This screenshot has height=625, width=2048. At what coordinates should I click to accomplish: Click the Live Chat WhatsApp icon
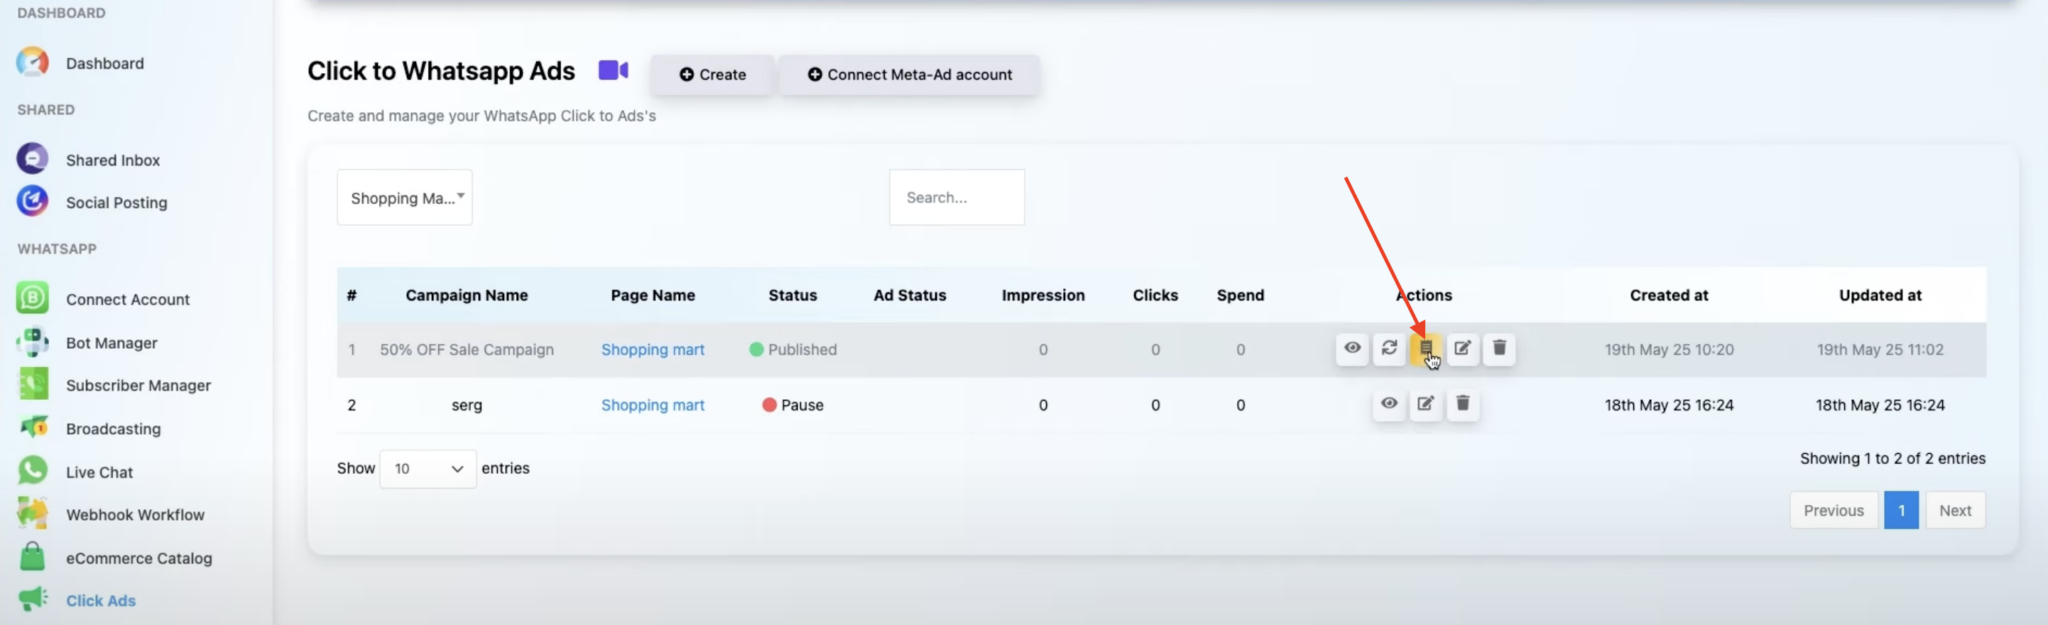[x=32, y=471]
